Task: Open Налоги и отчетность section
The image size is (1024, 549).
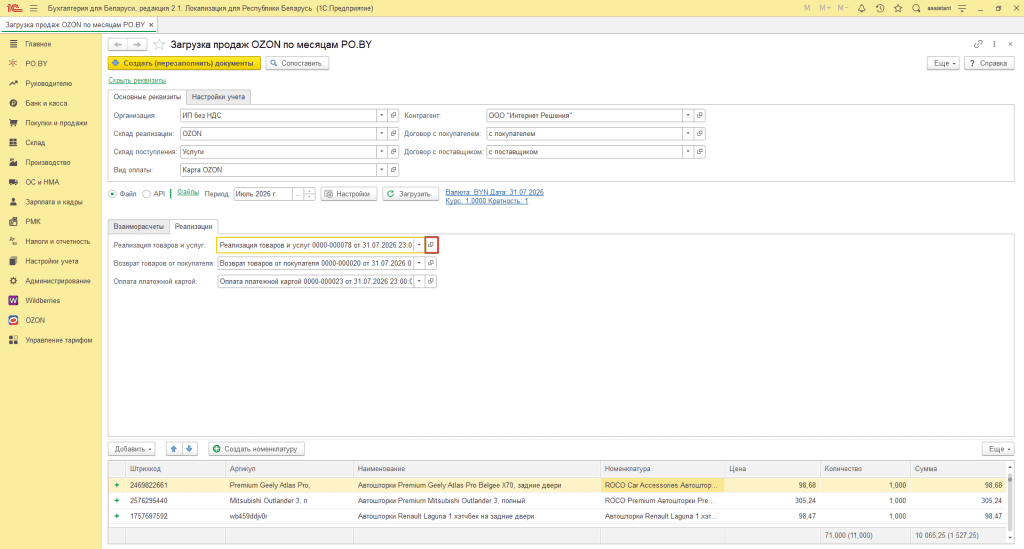Action: pyautogui.click(x=57, y=242)
